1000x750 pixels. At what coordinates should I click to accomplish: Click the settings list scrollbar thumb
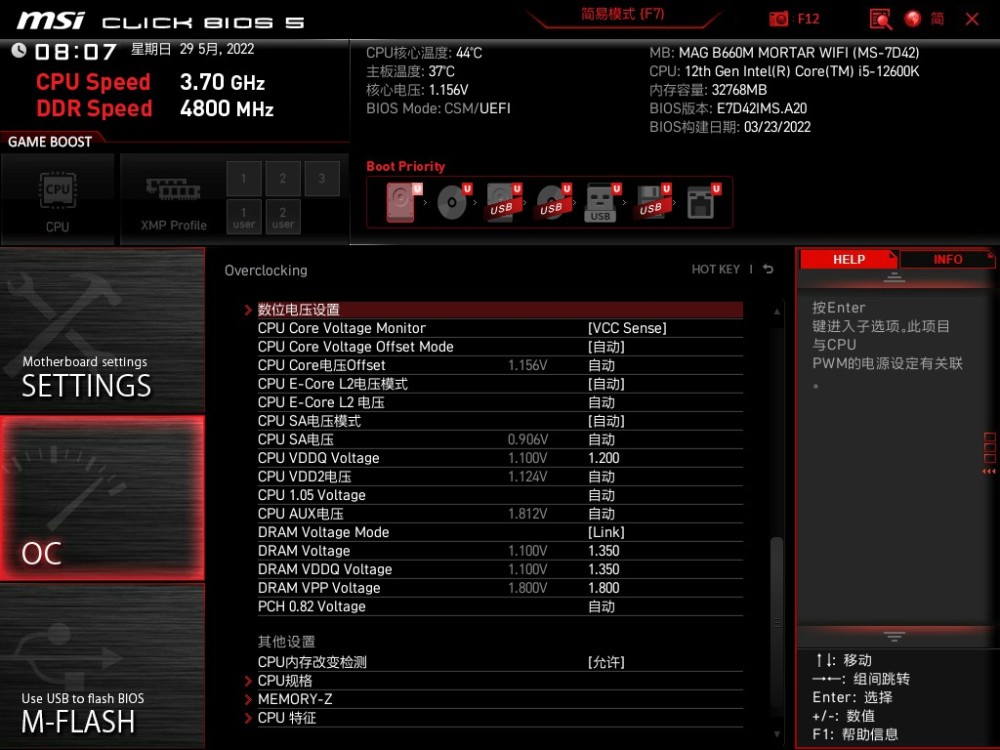777,621
